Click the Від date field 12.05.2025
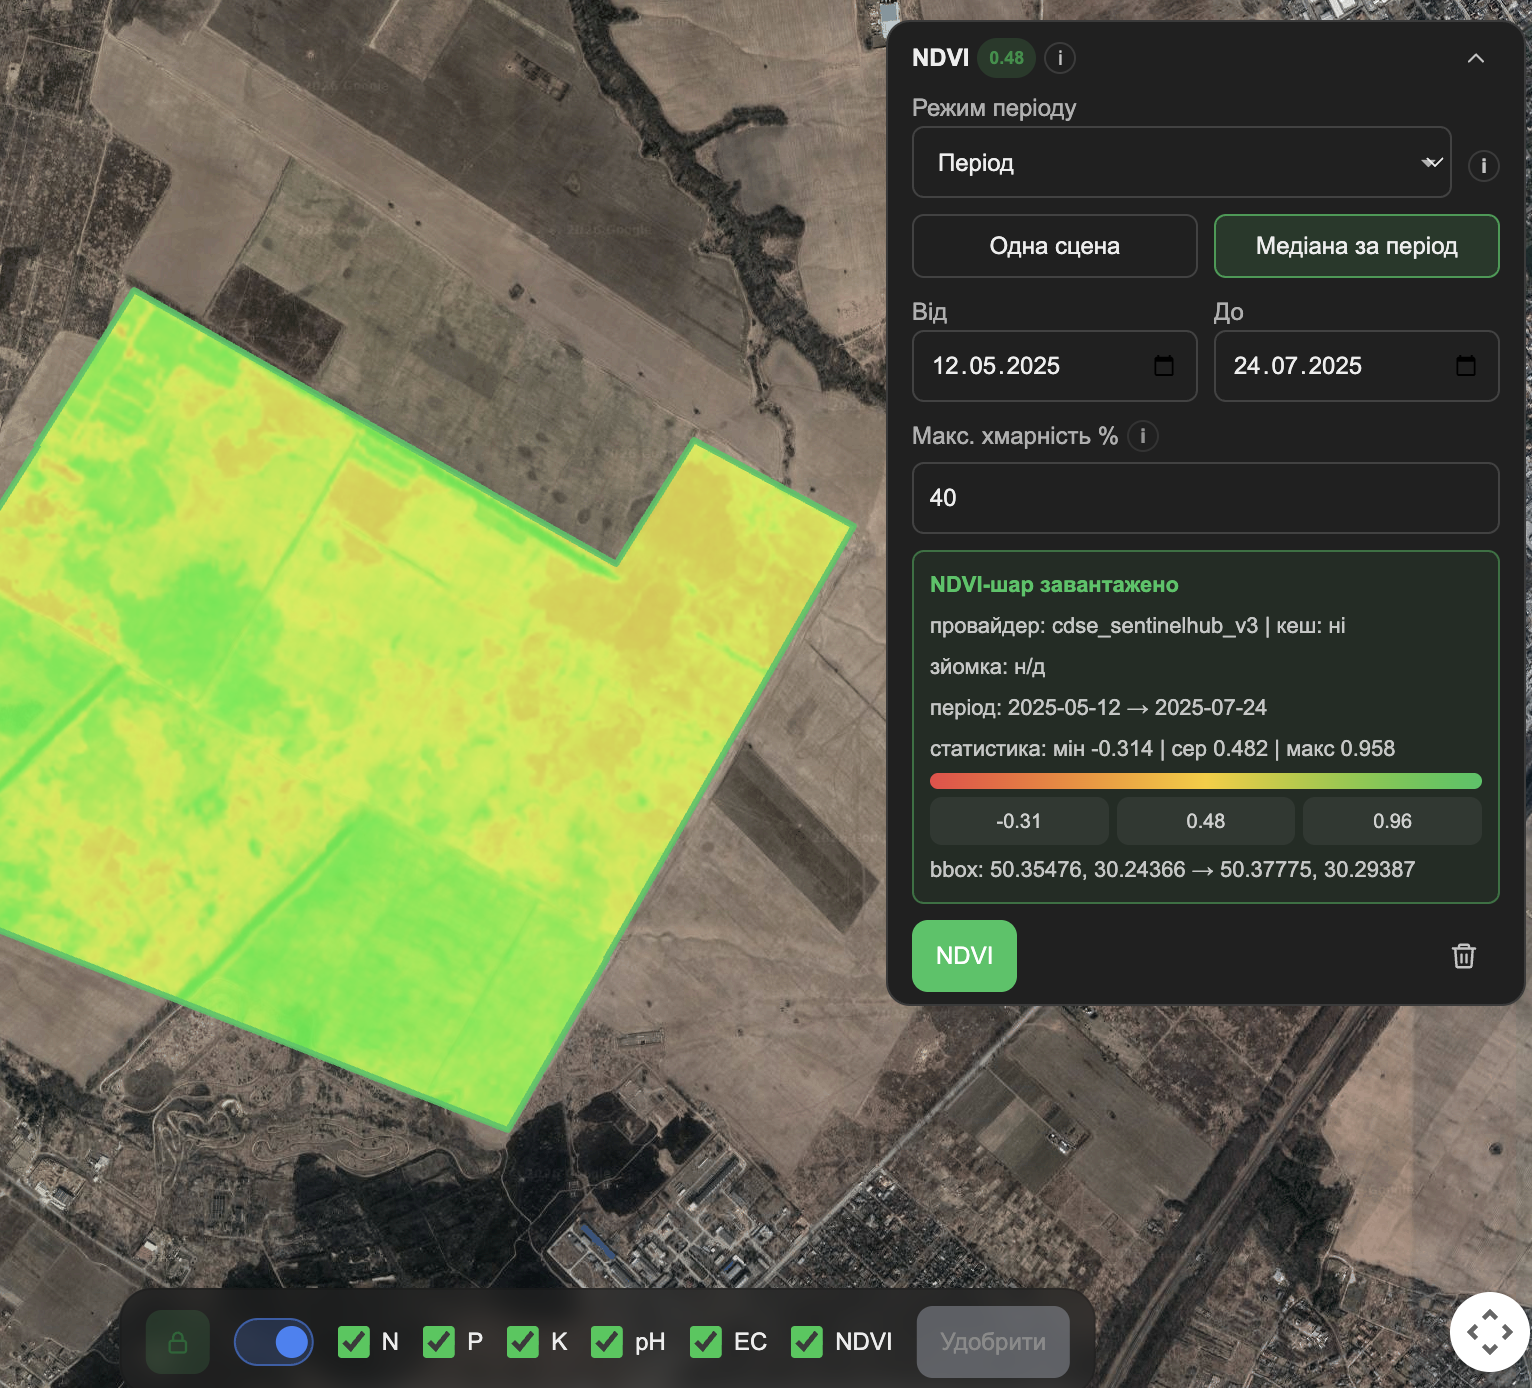This screenshot has width=1532, height=1388. coord(1054,366)
